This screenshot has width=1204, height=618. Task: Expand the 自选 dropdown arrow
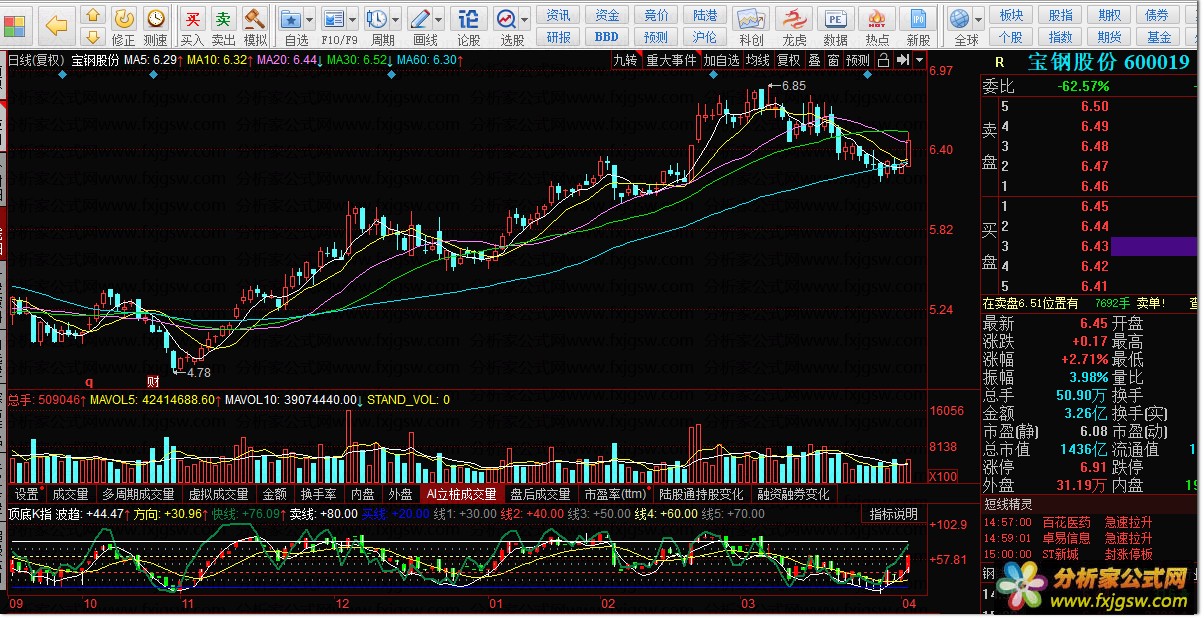click(310, 18)
